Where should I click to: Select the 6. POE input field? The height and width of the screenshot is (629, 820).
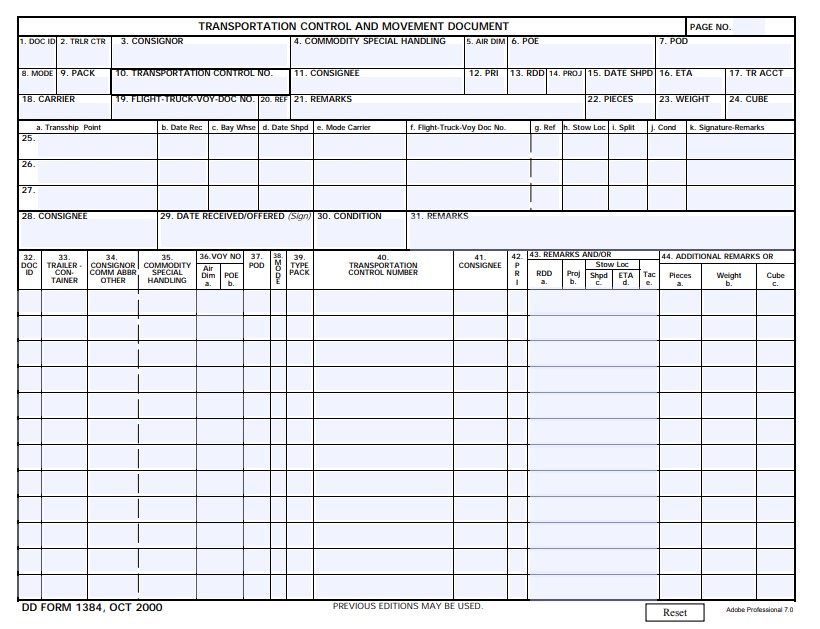point(581,56)
